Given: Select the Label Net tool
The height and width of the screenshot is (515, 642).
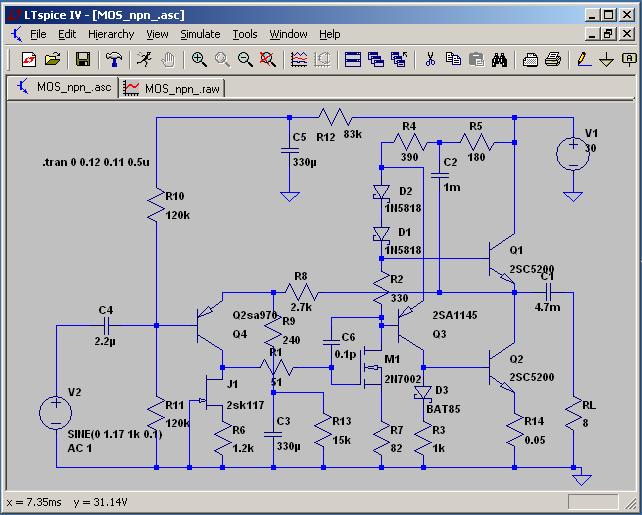Looking at the screenshot, I should (629, 60).
